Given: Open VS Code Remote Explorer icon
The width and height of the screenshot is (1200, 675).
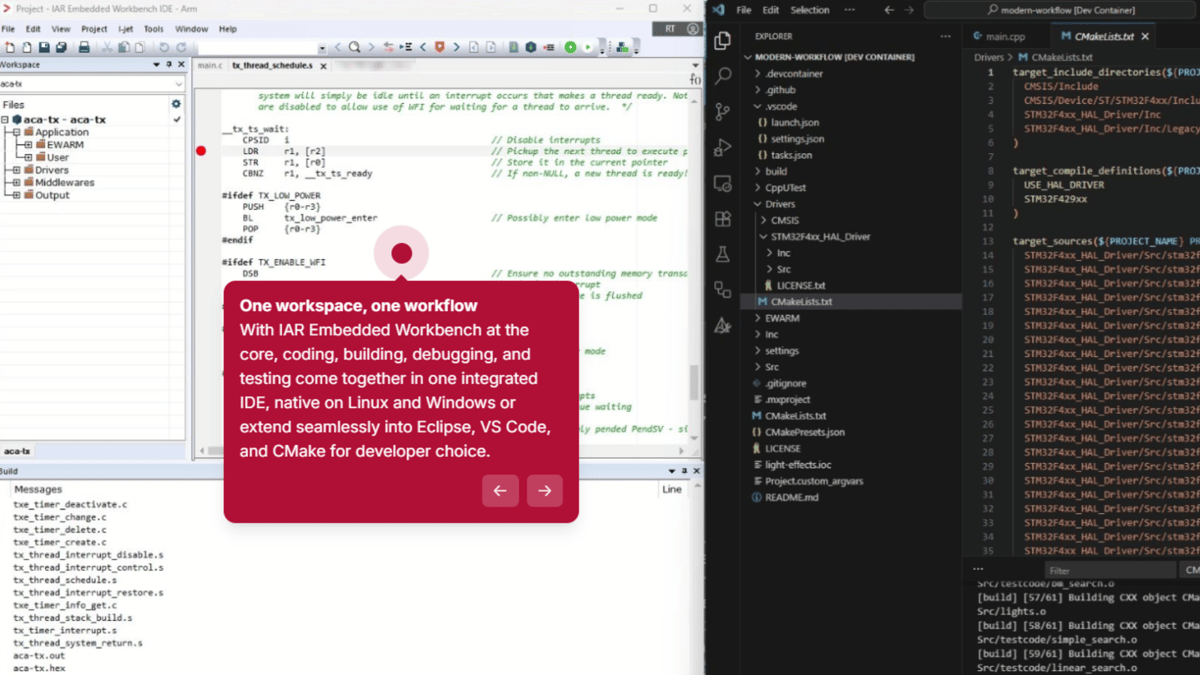Looking at the screenshot, I should pyautogui.click(x=723, y=184).
